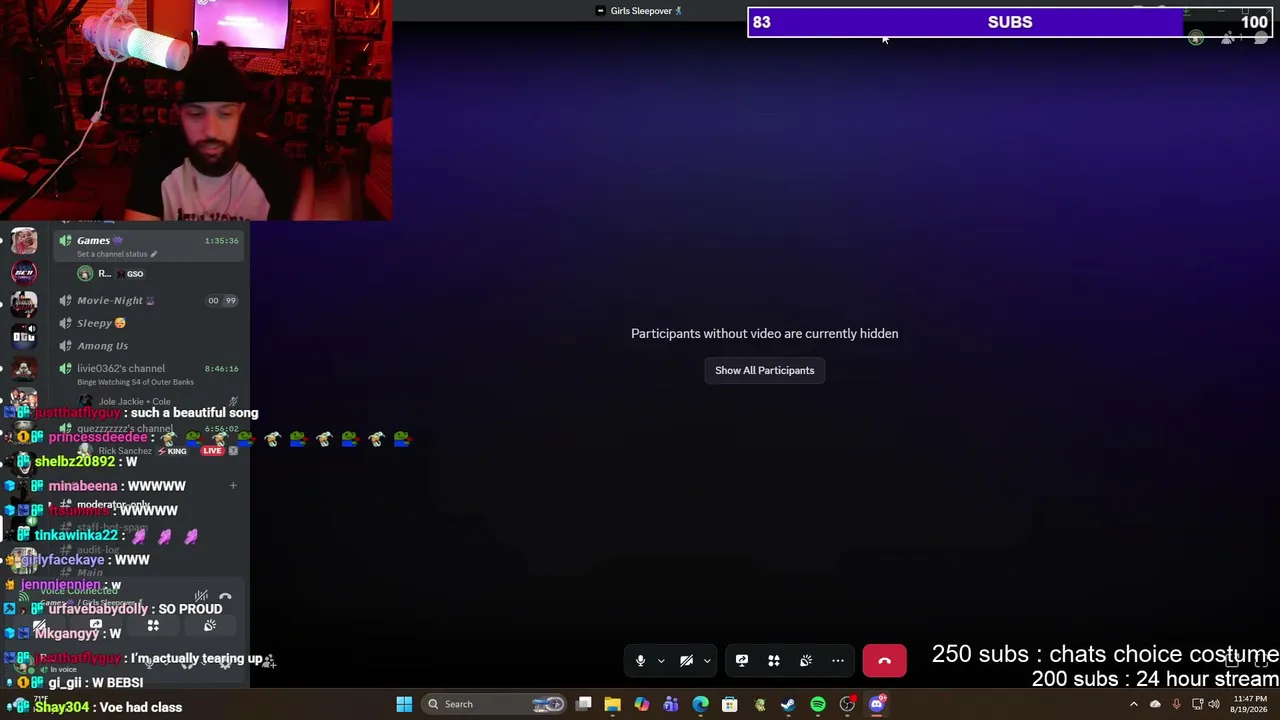Image resolution: width=1280 pixels, height=720 pixels.
Task: Click Show All Participants button
Action: pos(765,370)
